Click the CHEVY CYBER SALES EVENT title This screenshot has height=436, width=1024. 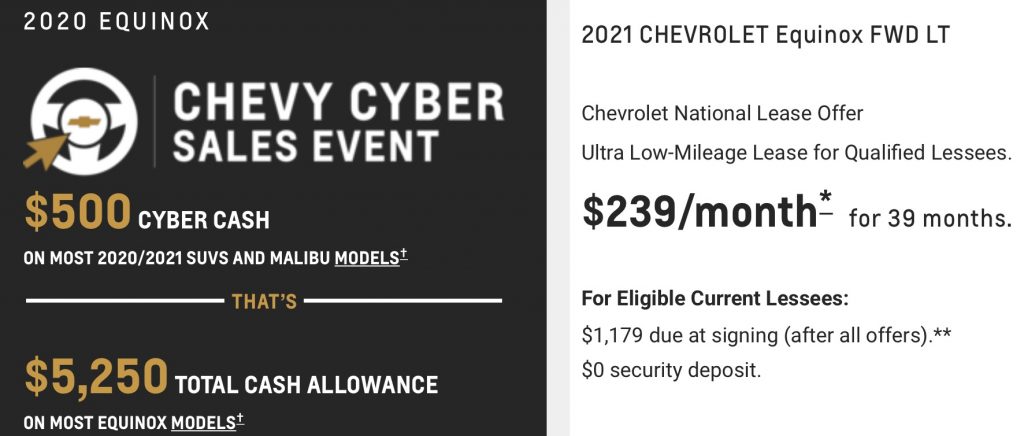(338, 122)
